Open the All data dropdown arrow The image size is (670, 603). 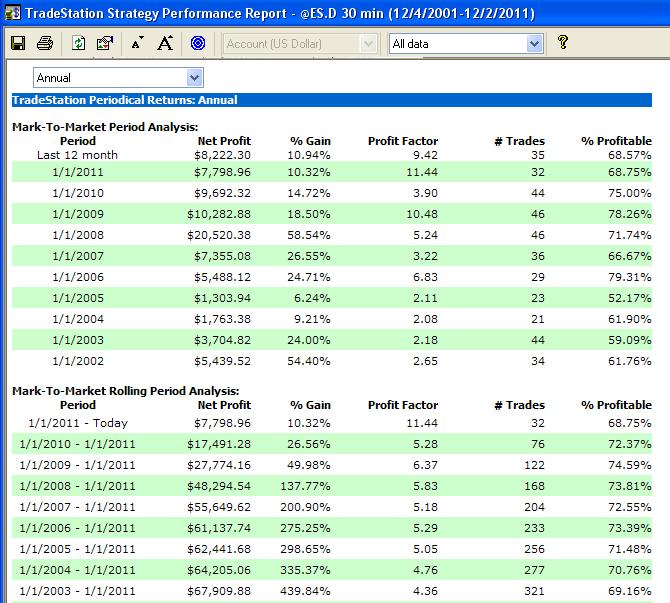point(534,44)
